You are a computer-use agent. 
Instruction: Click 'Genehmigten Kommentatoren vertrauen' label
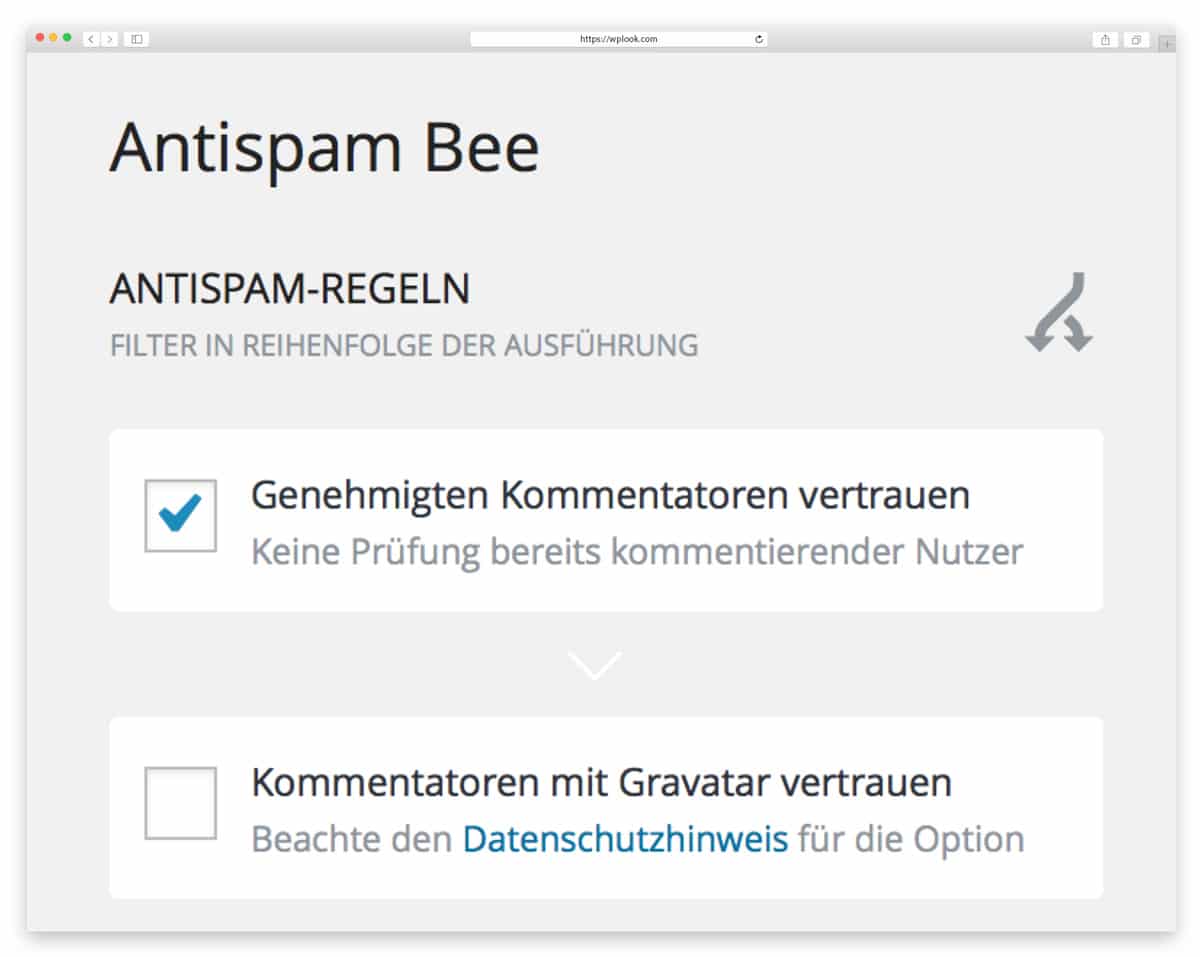[x=610, y=495]
